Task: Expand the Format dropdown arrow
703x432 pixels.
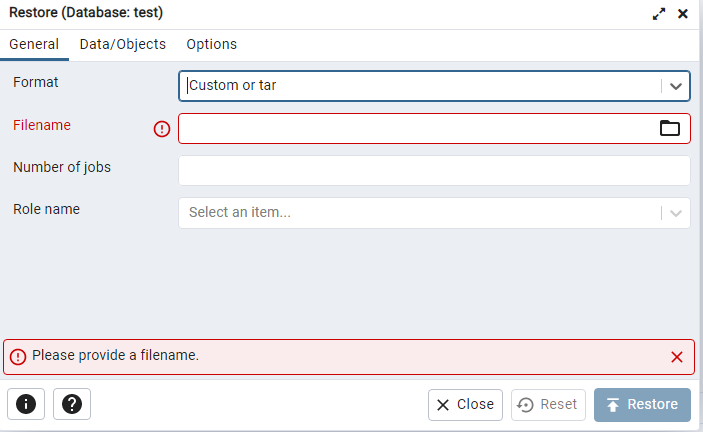Action: click(676, 86)
